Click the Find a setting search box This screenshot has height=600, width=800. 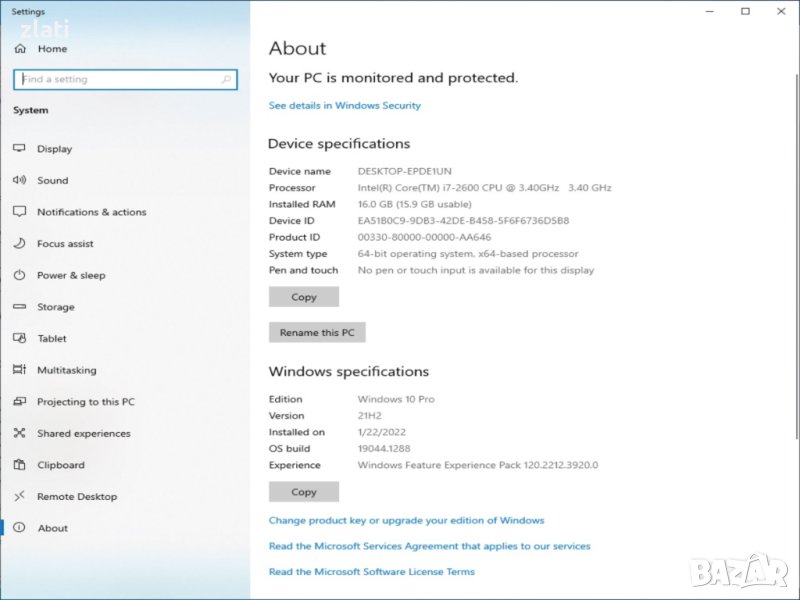[115, 79]
